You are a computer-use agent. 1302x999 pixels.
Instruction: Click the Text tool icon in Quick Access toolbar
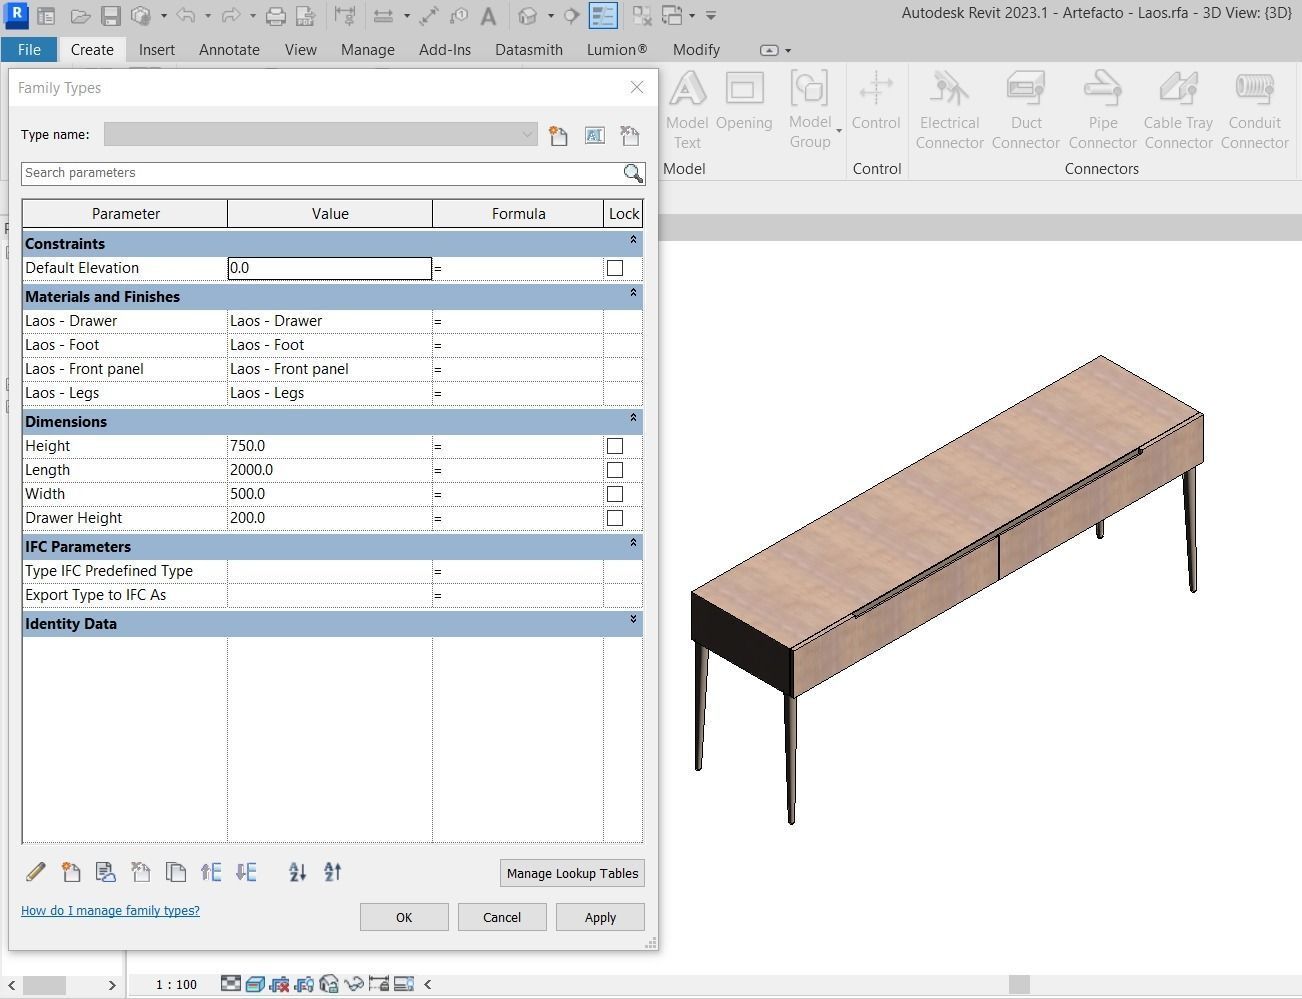point(488,16)
